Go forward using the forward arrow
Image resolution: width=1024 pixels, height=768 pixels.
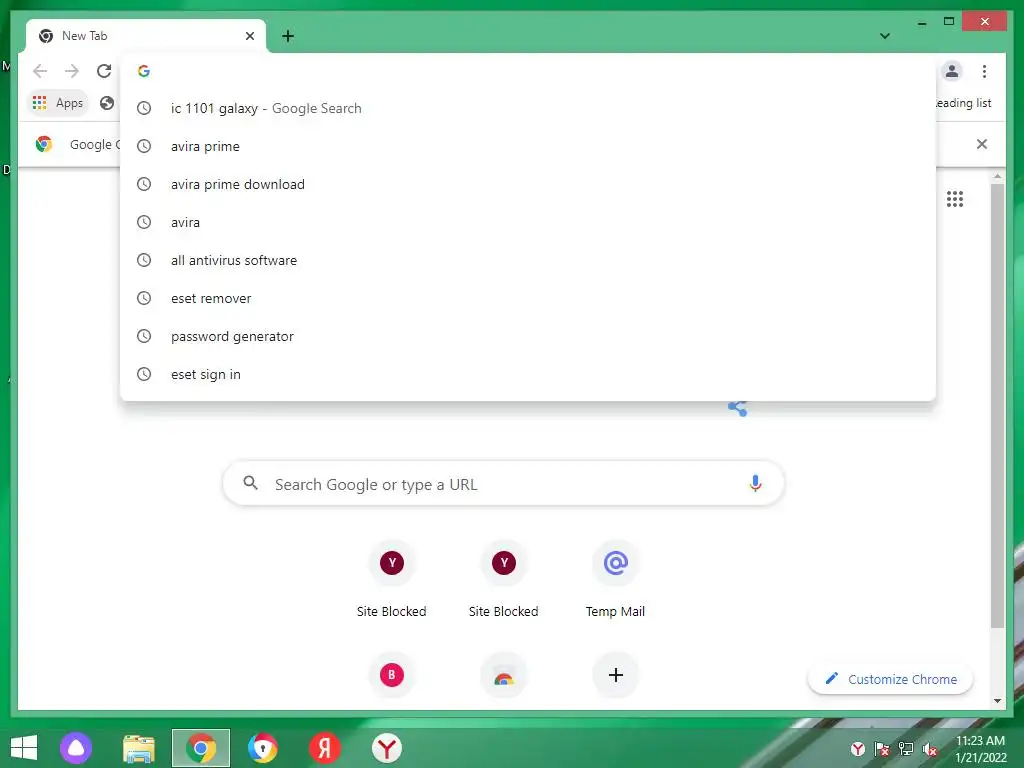(x=72, y=71)
